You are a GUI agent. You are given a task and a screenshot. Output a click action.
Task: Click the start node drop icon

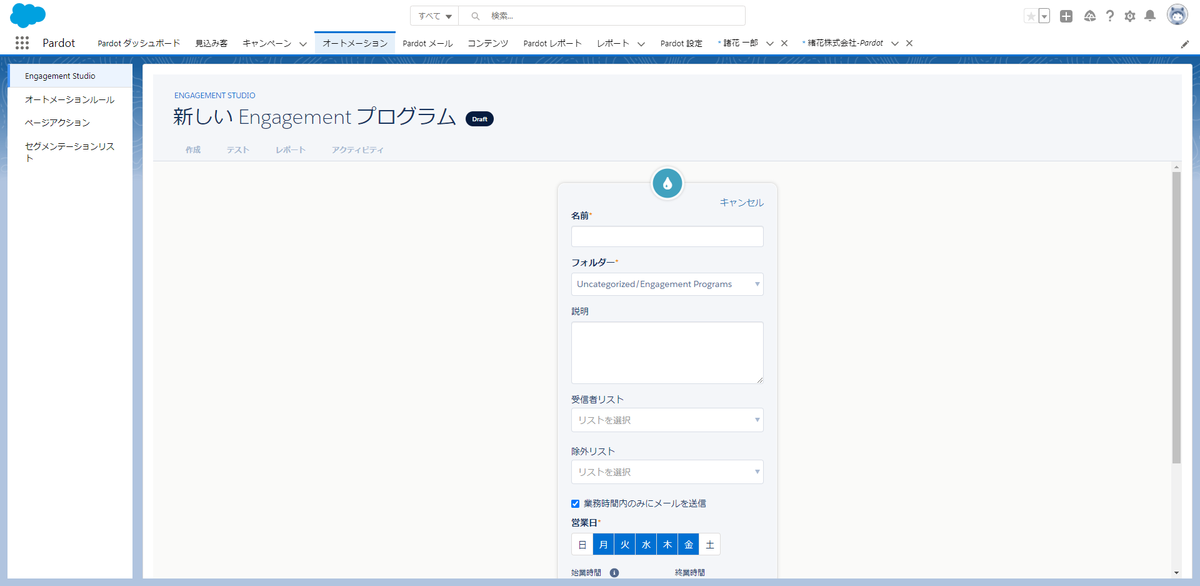point(667,183)
